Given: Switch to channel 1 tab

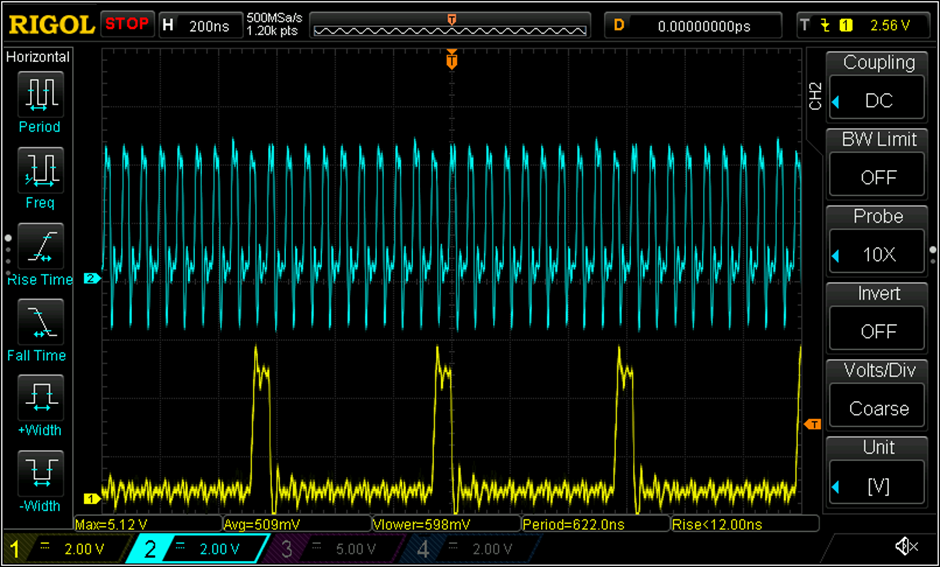Looking at the screenshot, I should point(65,548).
